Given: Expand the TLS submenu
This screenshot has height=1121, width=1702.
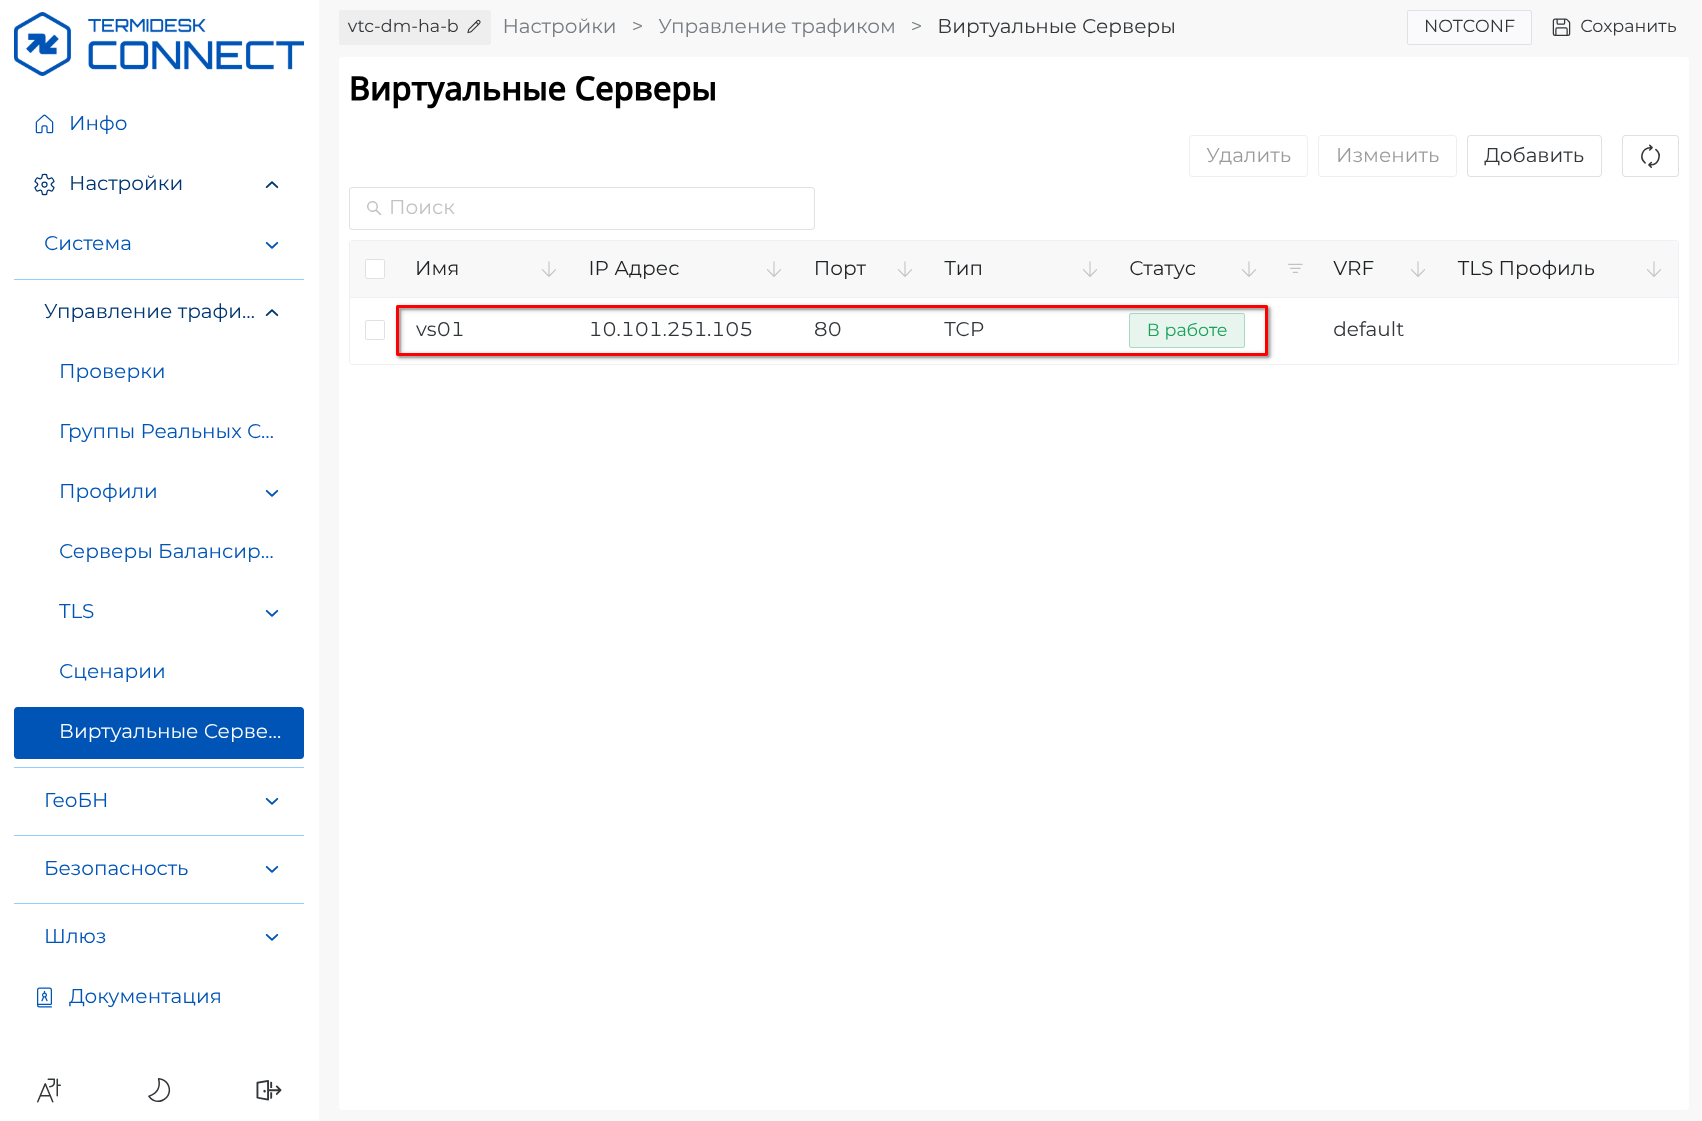Looking at the screenshot, I should point(271,612).
